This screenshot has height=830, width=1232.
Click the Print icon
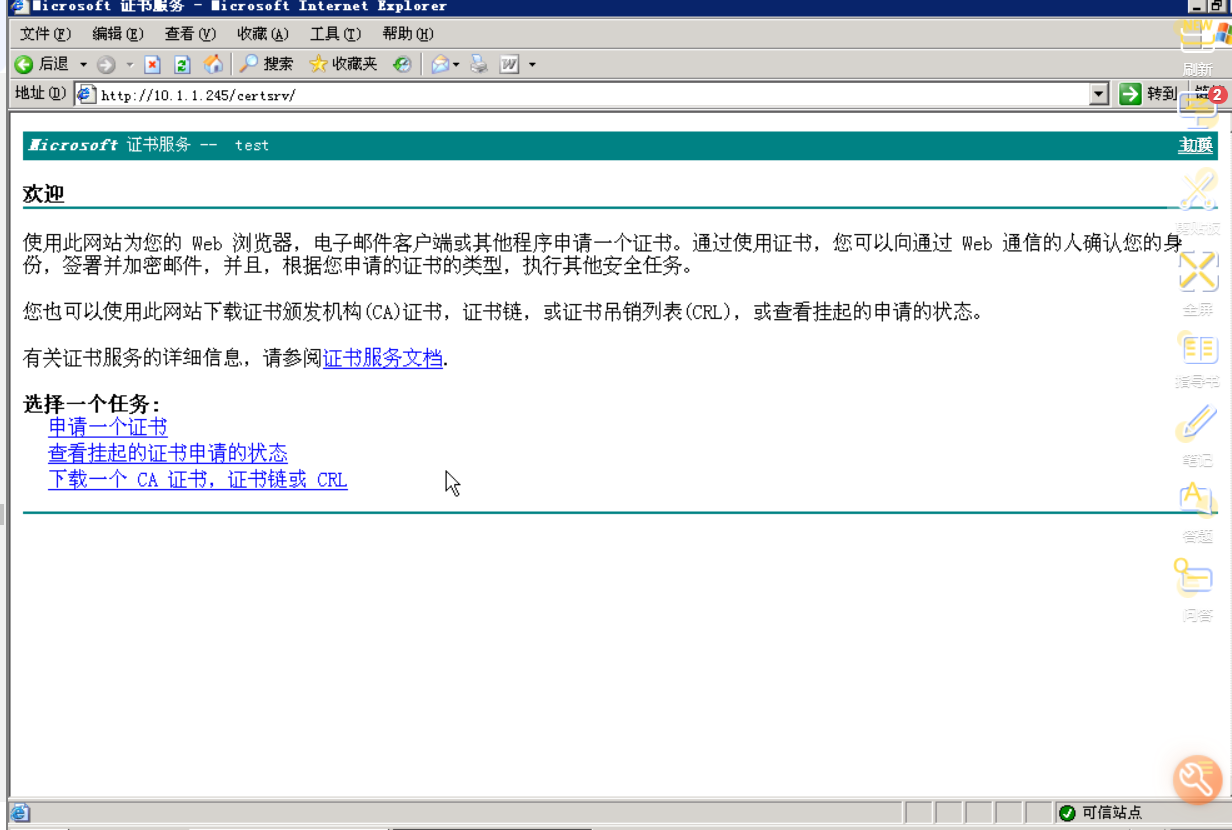point(479,64)
